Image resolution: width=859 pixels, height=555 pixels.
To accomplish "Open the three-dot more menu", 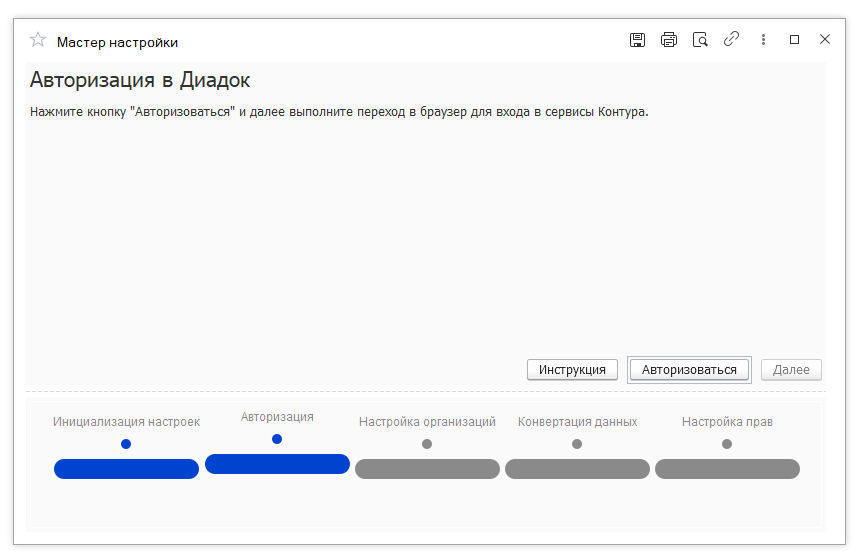I will (763, 39).
